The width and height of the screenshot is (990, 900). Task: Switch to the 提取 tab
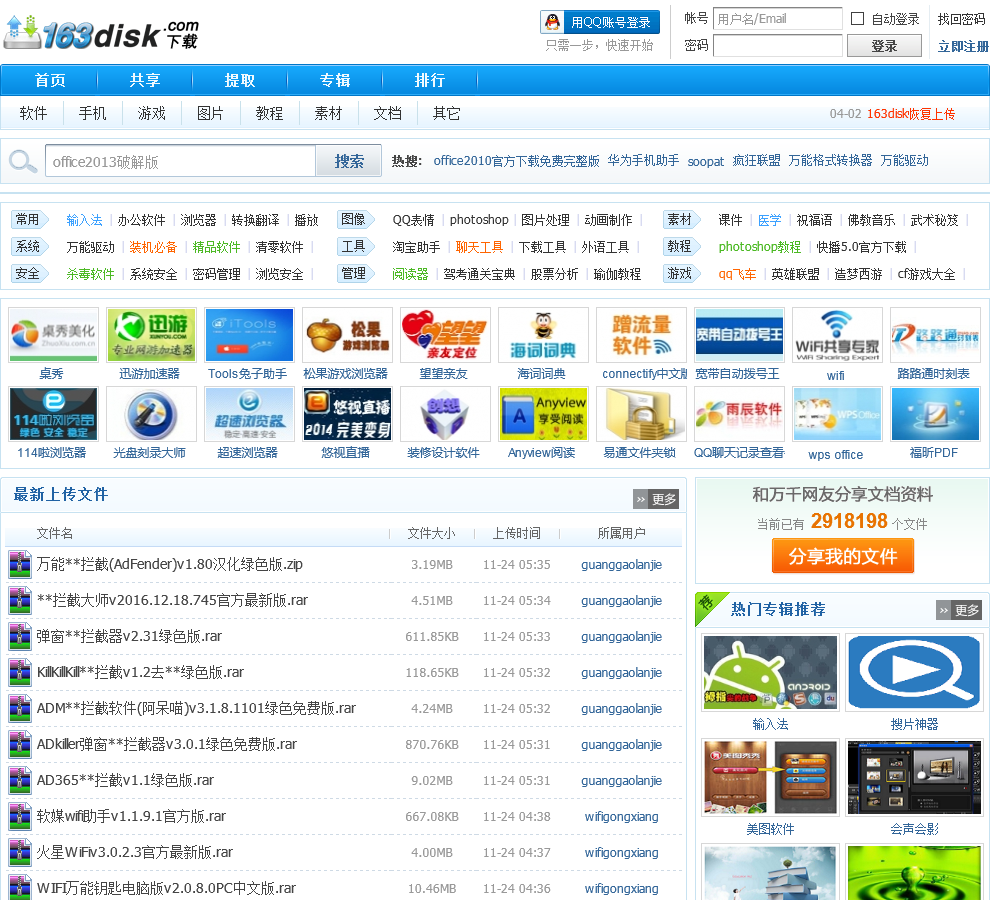coord(240,80)
